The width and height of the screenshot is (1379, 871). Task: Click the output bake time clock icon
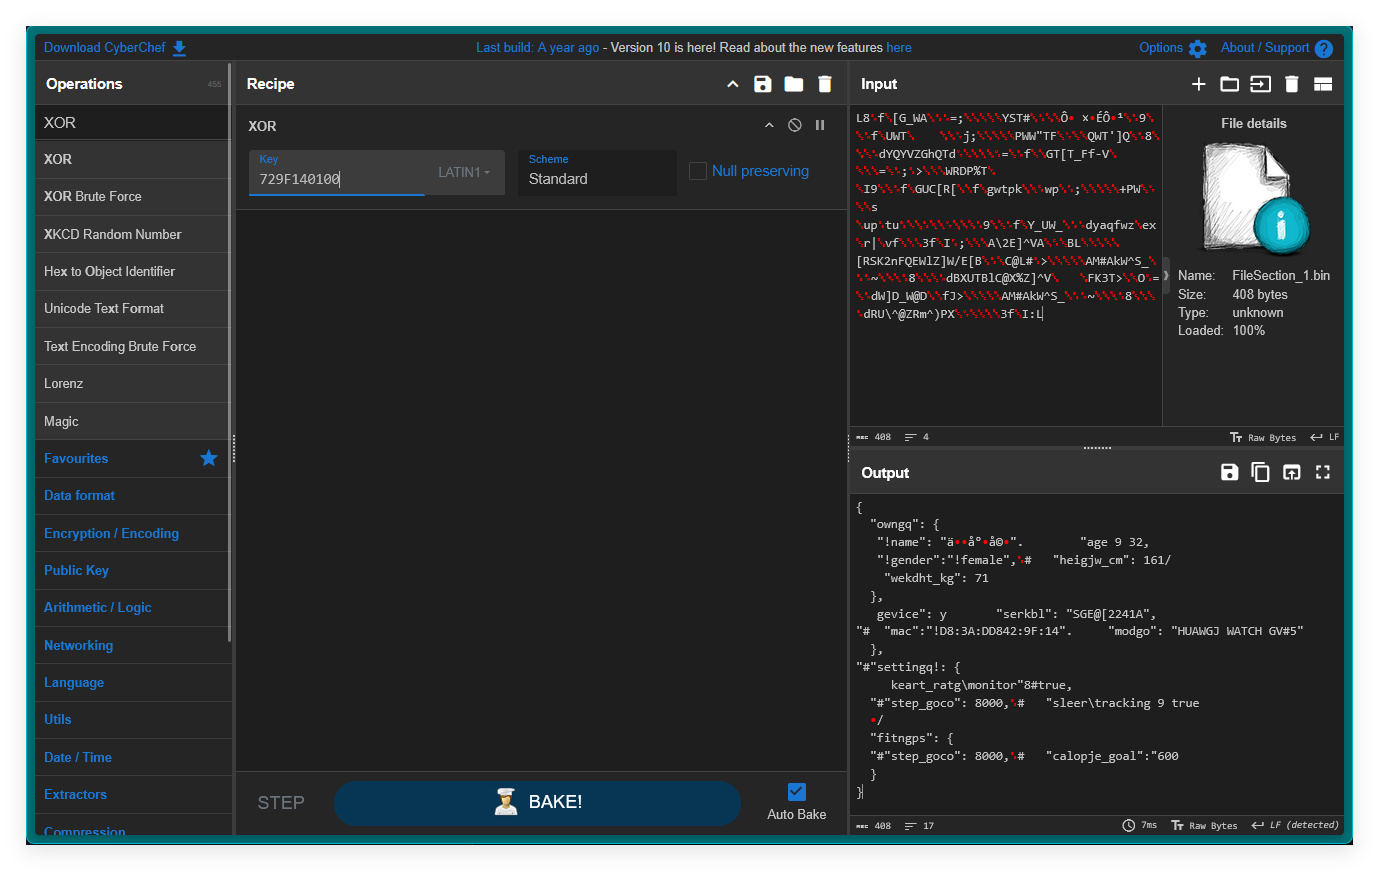click(1128, 825)
